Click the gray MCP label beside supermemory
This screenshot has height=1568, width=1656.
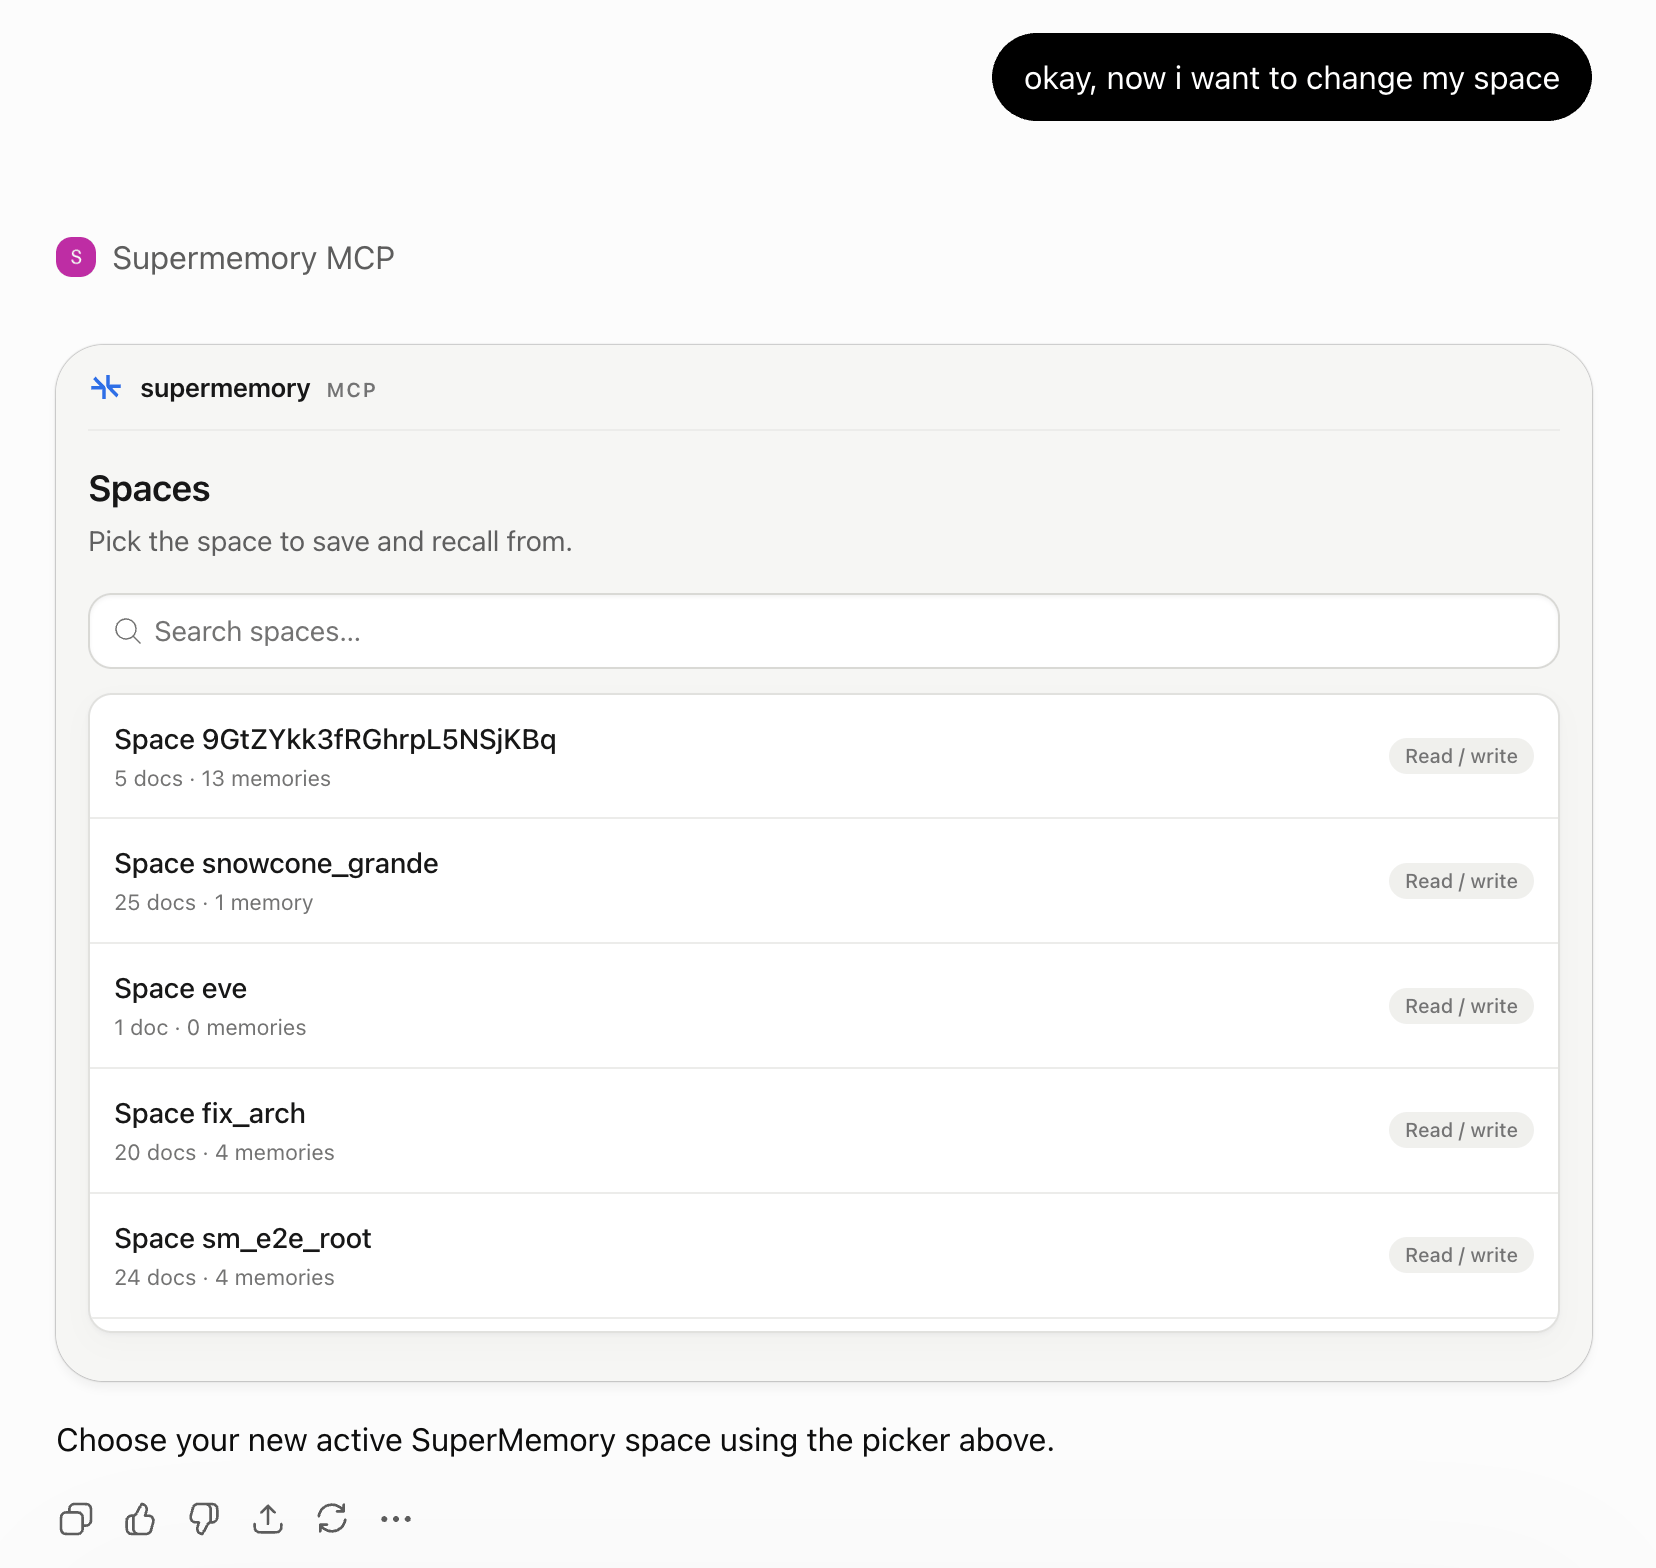(351, 390)
